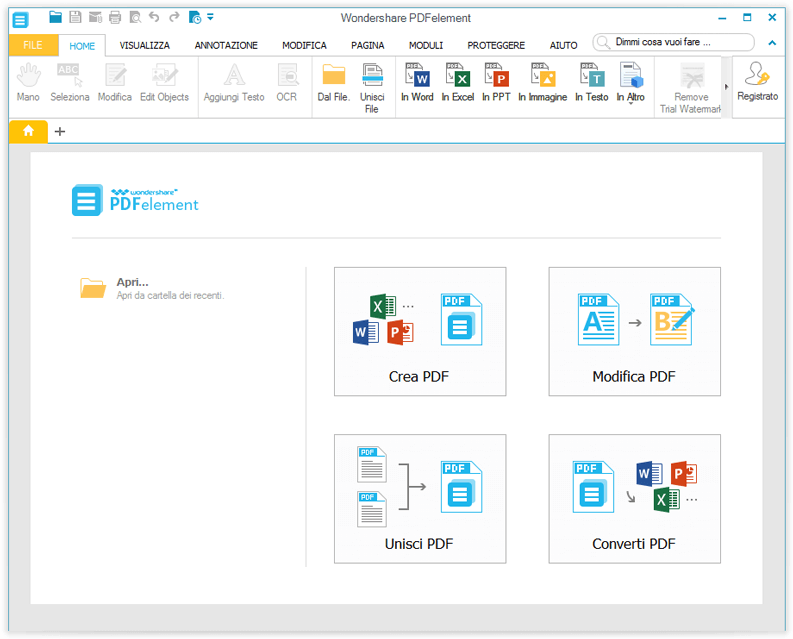
Task: Click the Edit Objects tool
Action: point(164,83)
